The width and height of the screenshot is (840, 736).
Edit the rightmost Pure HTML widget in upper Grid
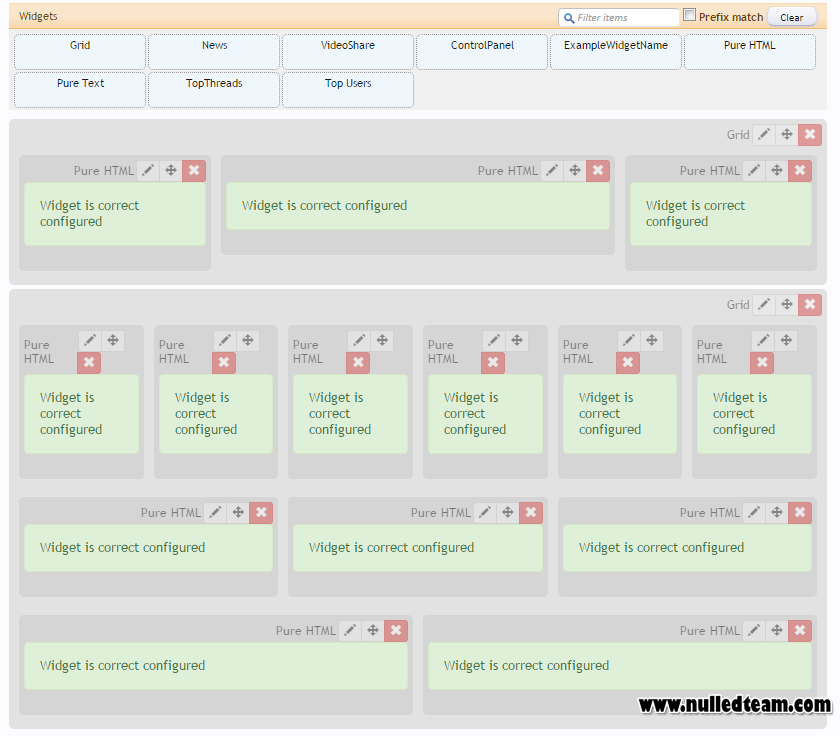[x=754, y=171]
